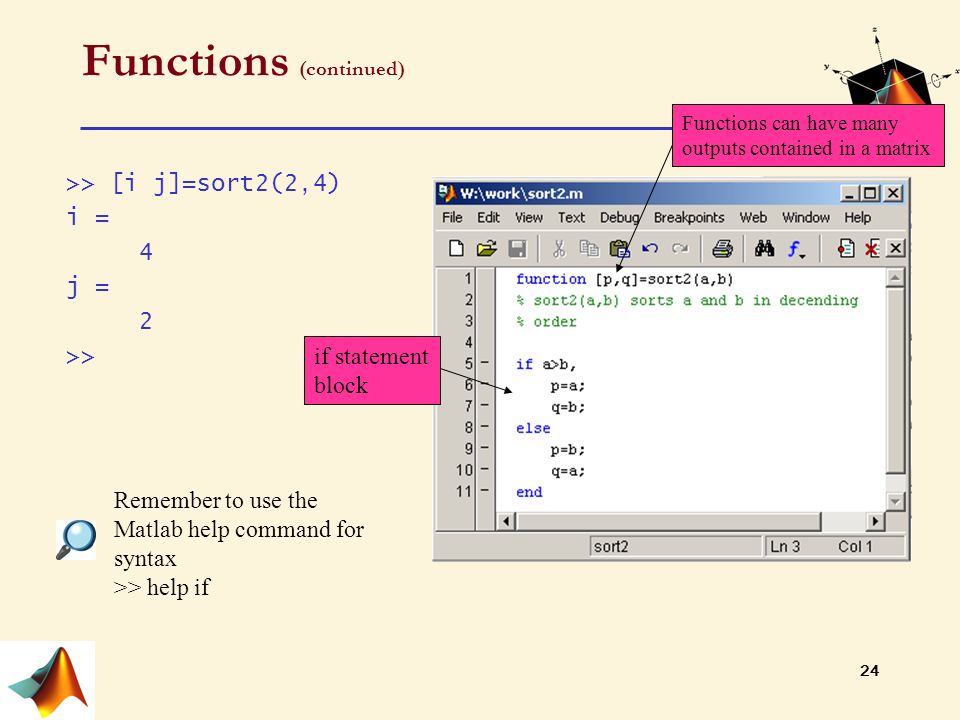
Task: Click horizontal scrollbar left arrow
Action: (506, 522)
